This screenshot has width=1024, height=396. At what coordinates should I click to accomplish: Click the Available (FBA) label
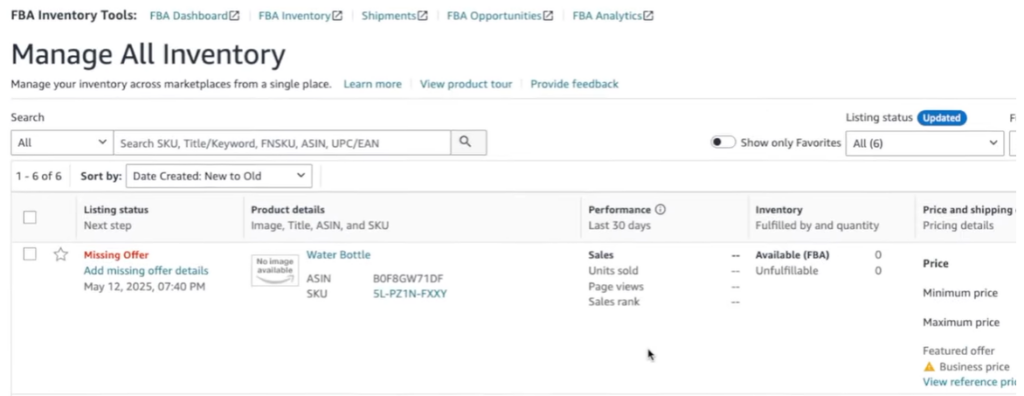(792, 255)
